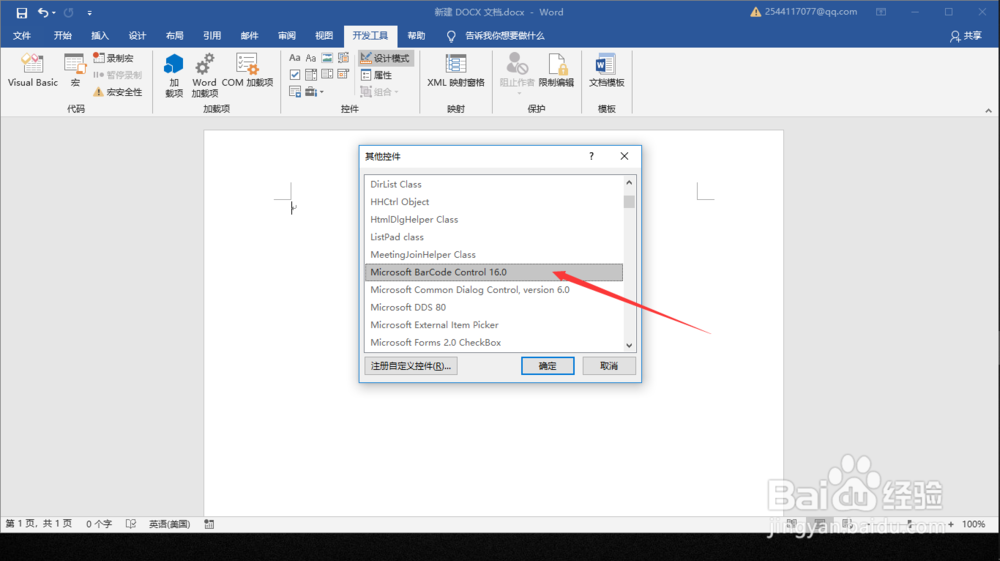The width and height of the screenshot is (1000, 561).
Task: Insert picture content control
Action: pyautogui.click(x=327, y=58)
